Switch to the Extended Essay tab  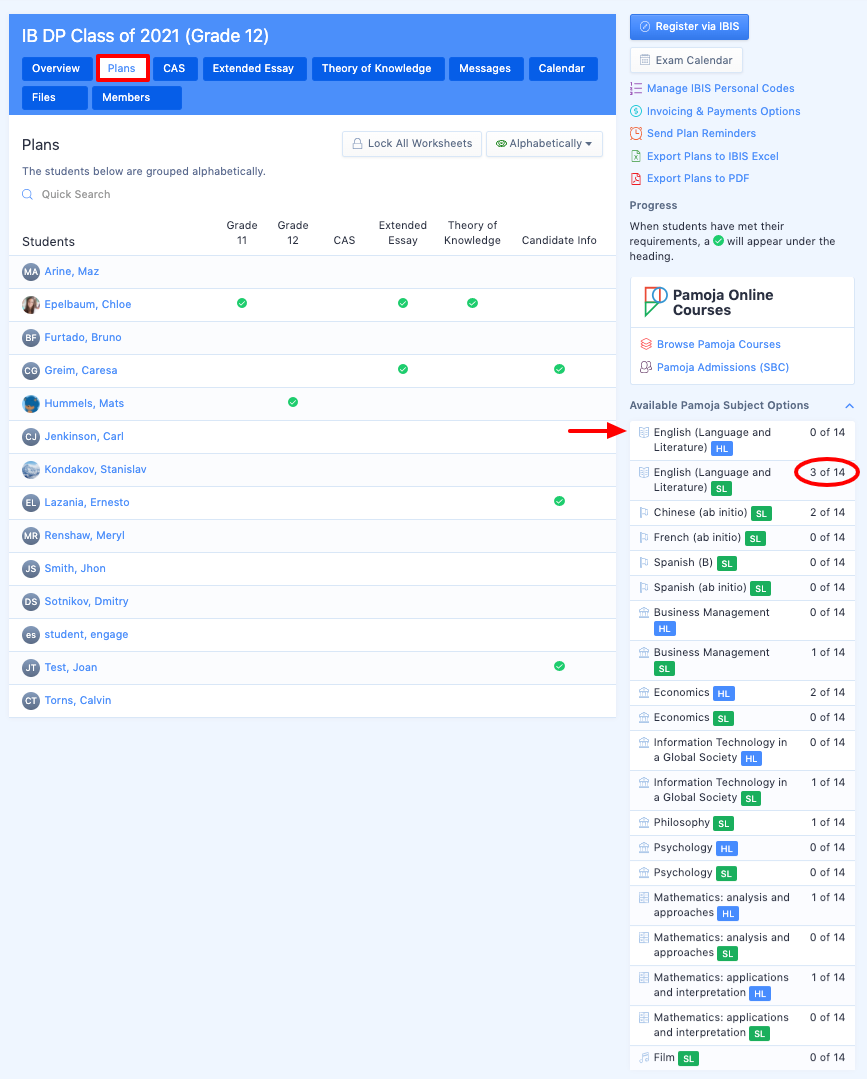(x=253, y=69)
